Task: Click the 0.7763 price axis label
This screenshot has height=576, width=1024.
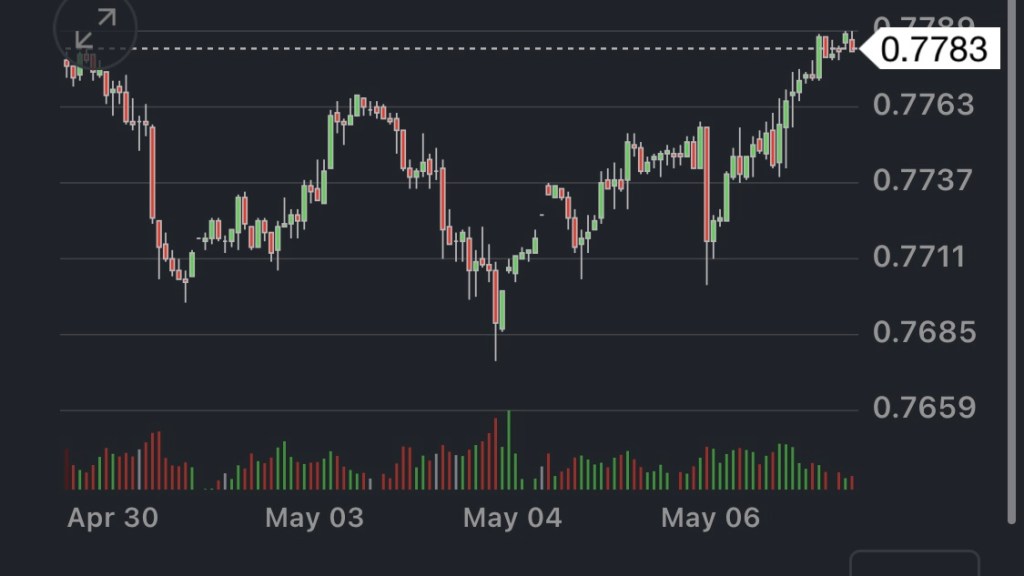Action: pyautogui.click(x=923, y=105)
